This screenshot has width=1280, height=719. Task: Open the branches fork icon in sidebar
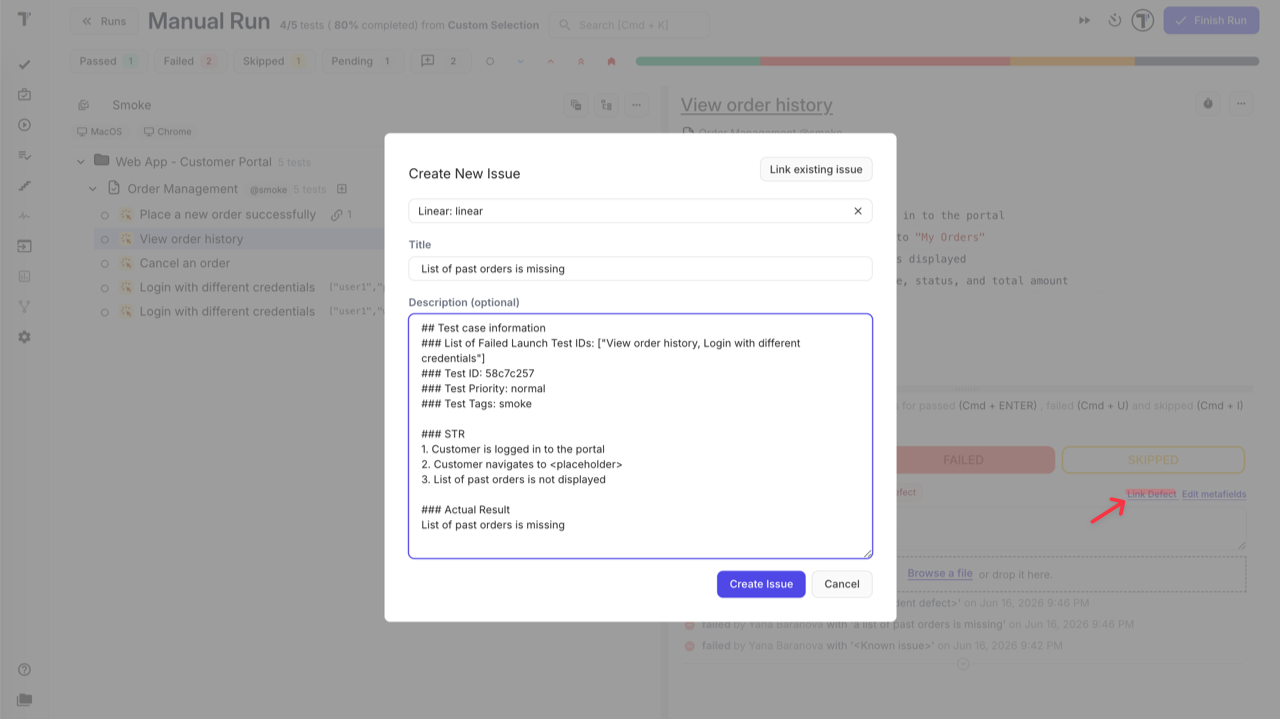(x=24, y=307)
